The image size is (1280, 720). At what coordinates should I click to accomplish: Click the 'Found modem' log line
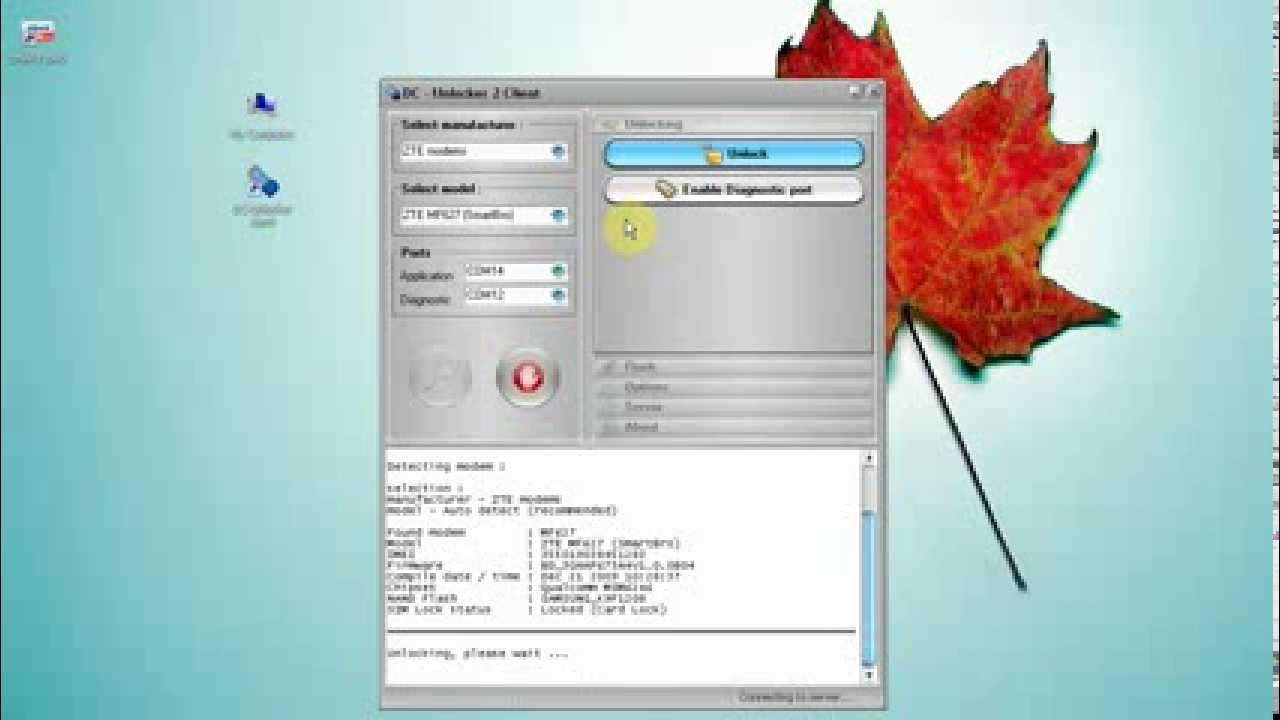coord(482,532)
